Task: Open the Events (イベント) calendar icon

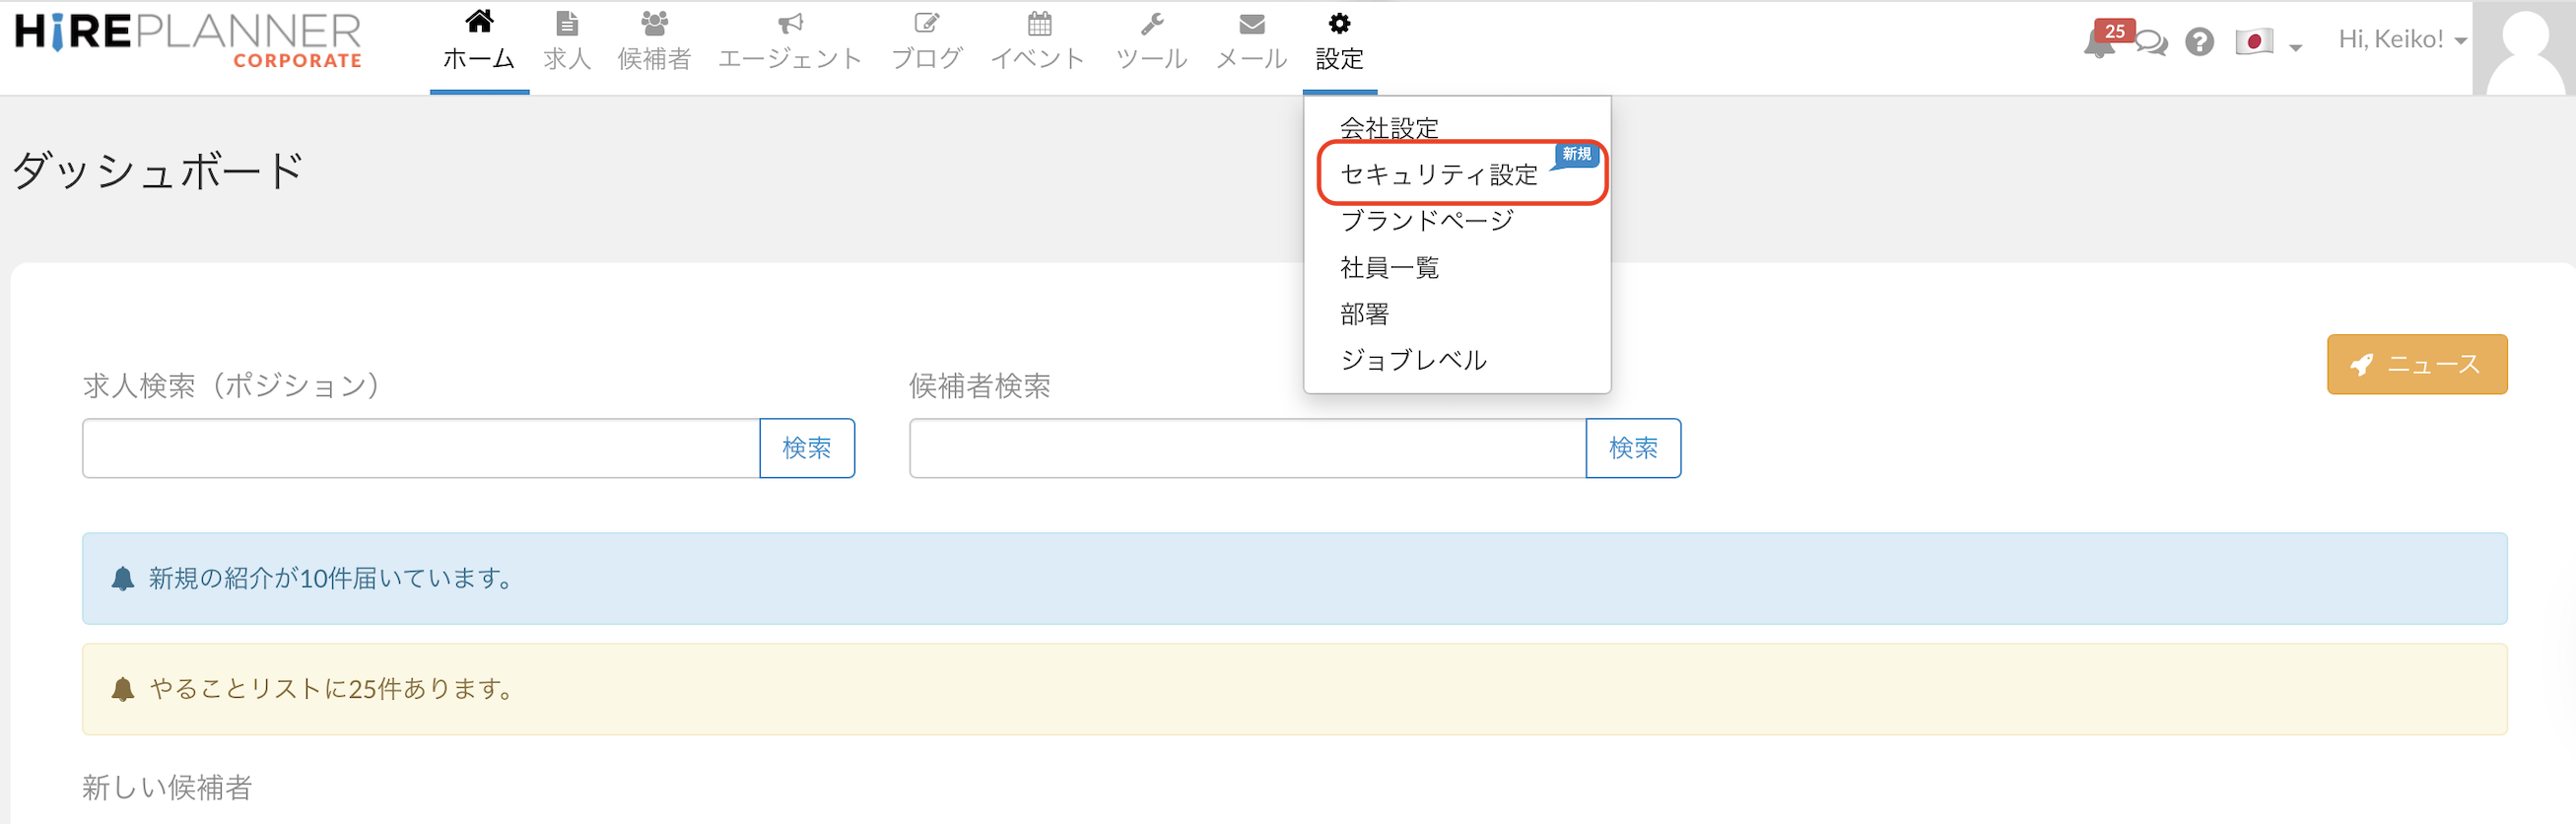Action: [1039, 23]
